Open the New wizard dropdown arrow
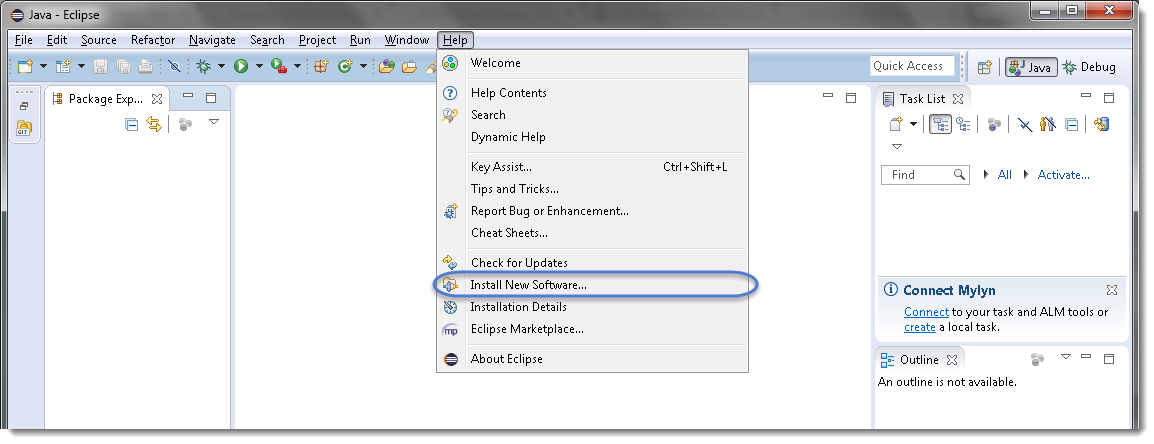The image size is (1154, 444). coord(43,66)
